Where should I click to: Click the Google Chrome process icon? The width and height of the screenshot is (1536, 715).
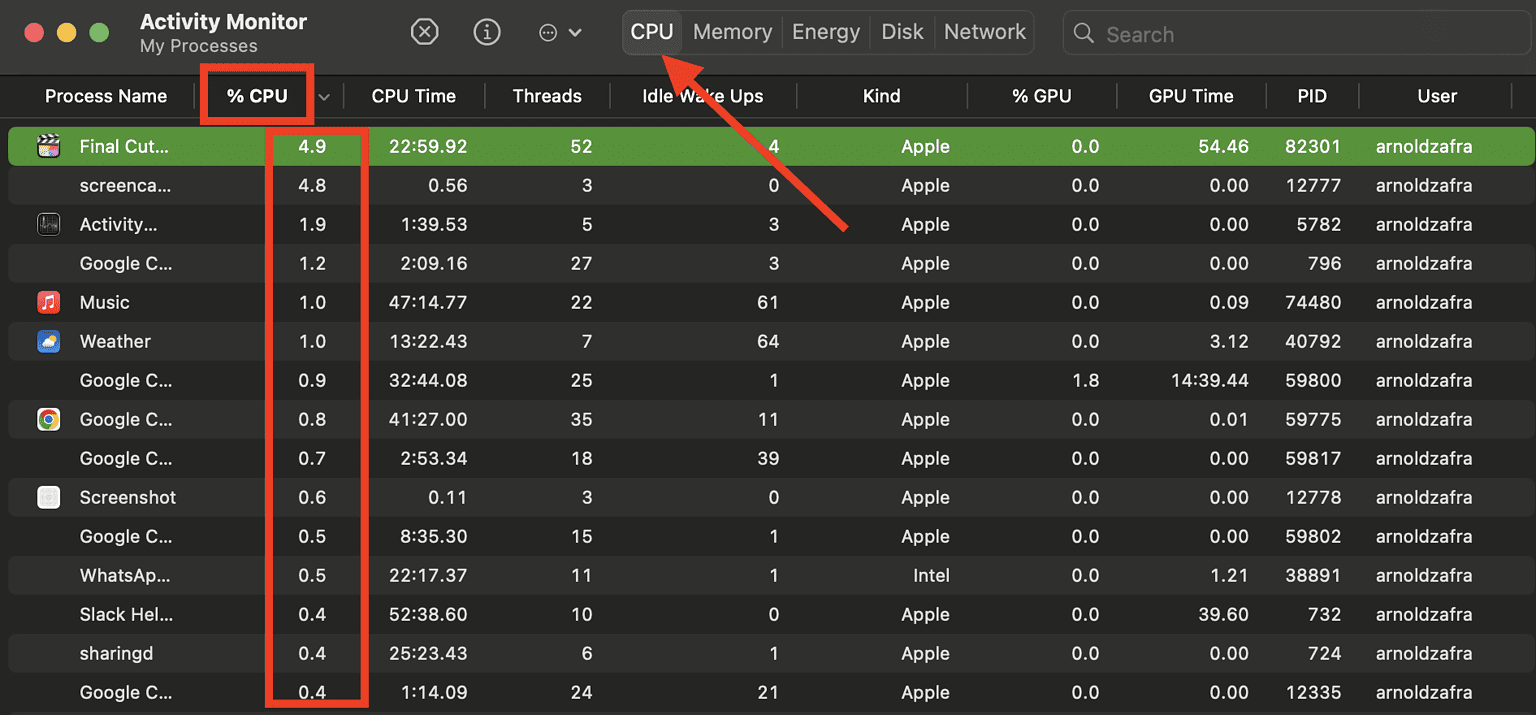48,419
